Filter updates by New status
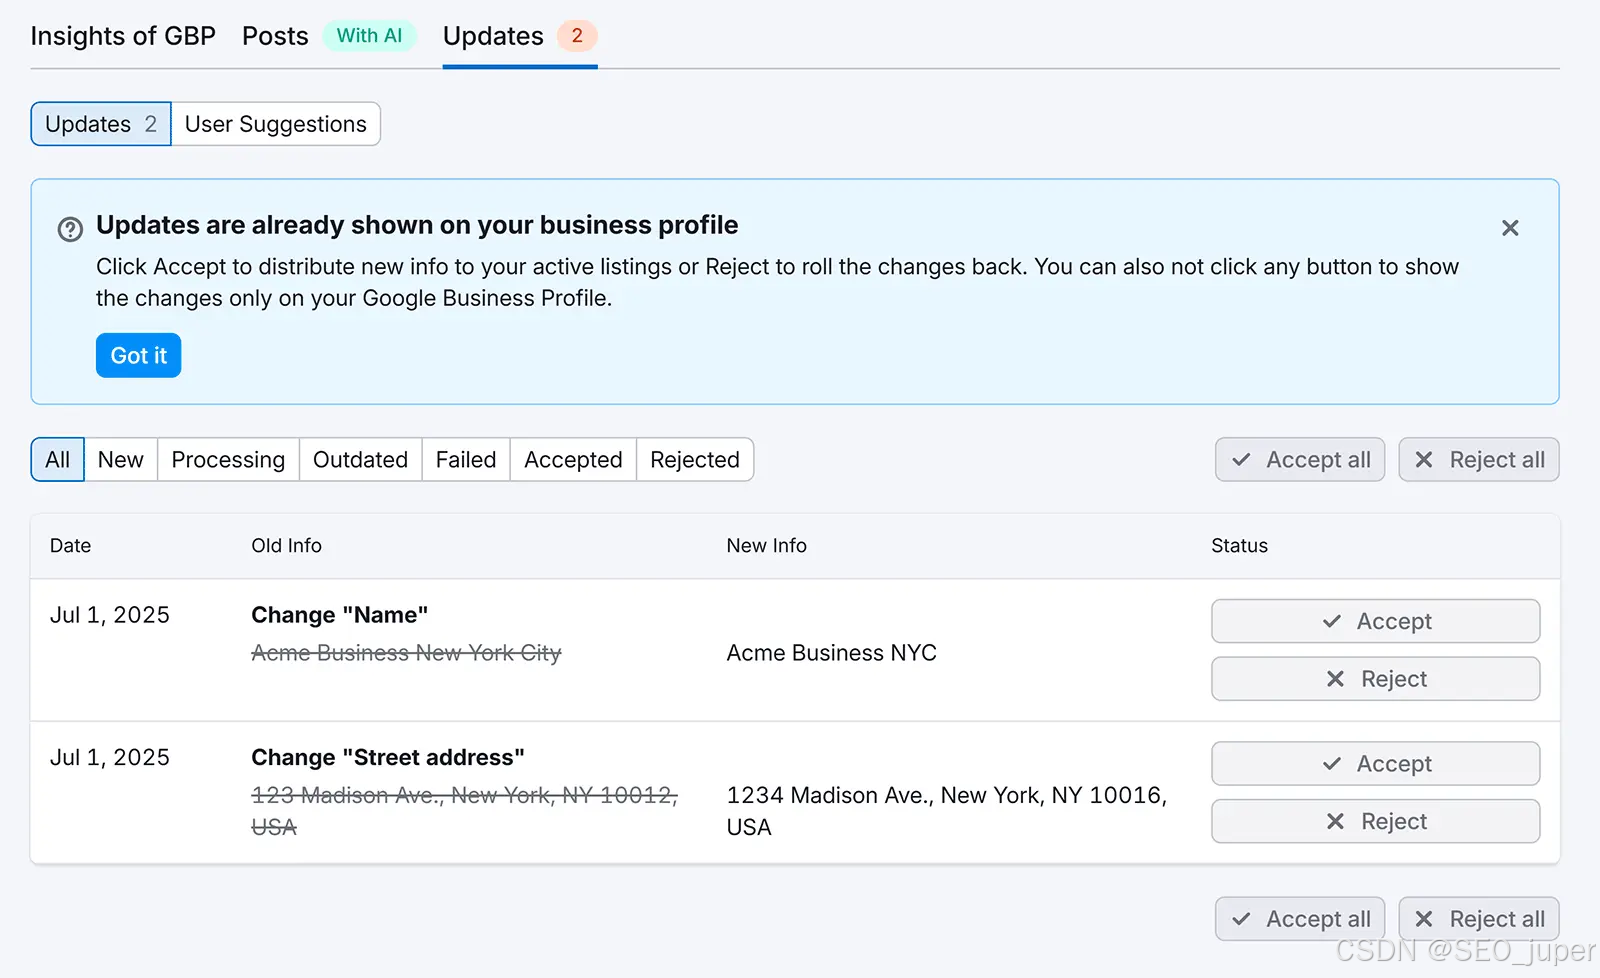Image resolution: width=1600 pixels, height=978 pixels. click(121, 460)
